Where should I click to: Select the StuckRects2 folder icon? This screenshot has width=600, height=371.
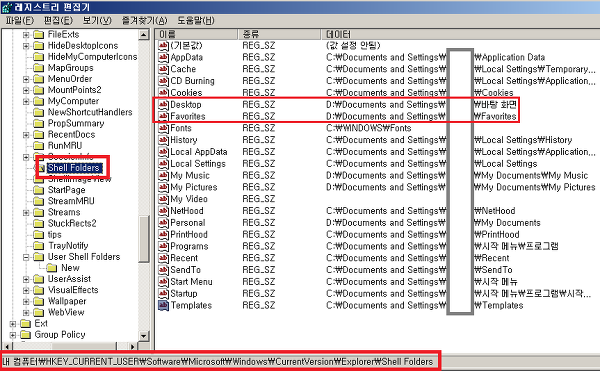[x=39, y=223]
